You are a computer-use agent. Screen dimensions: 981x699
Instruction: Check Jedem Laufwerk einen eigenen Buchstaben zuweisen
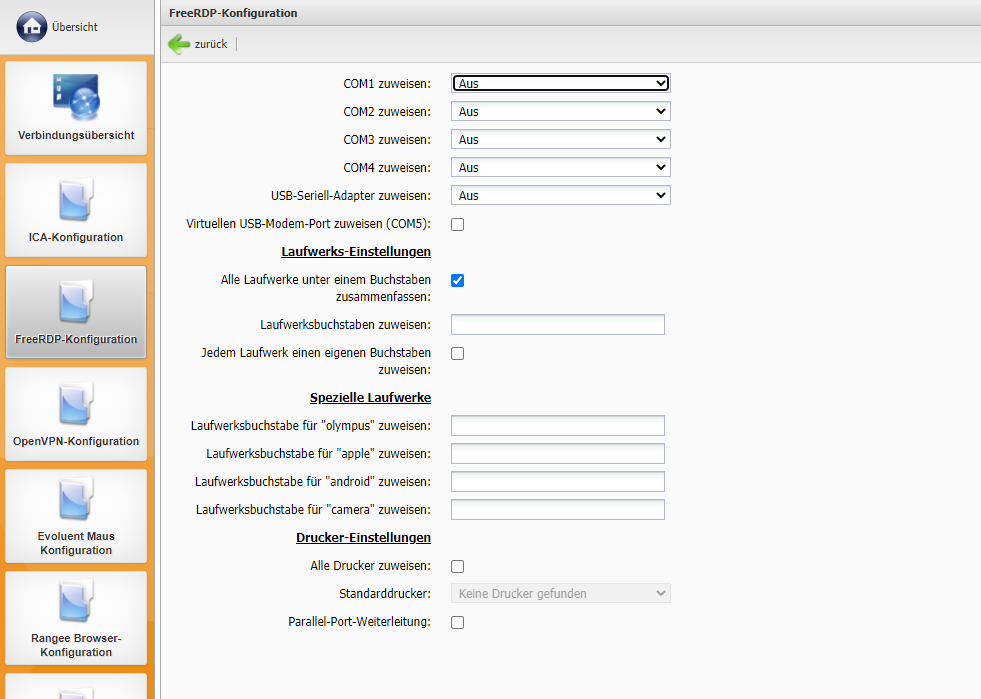(457, 354)
